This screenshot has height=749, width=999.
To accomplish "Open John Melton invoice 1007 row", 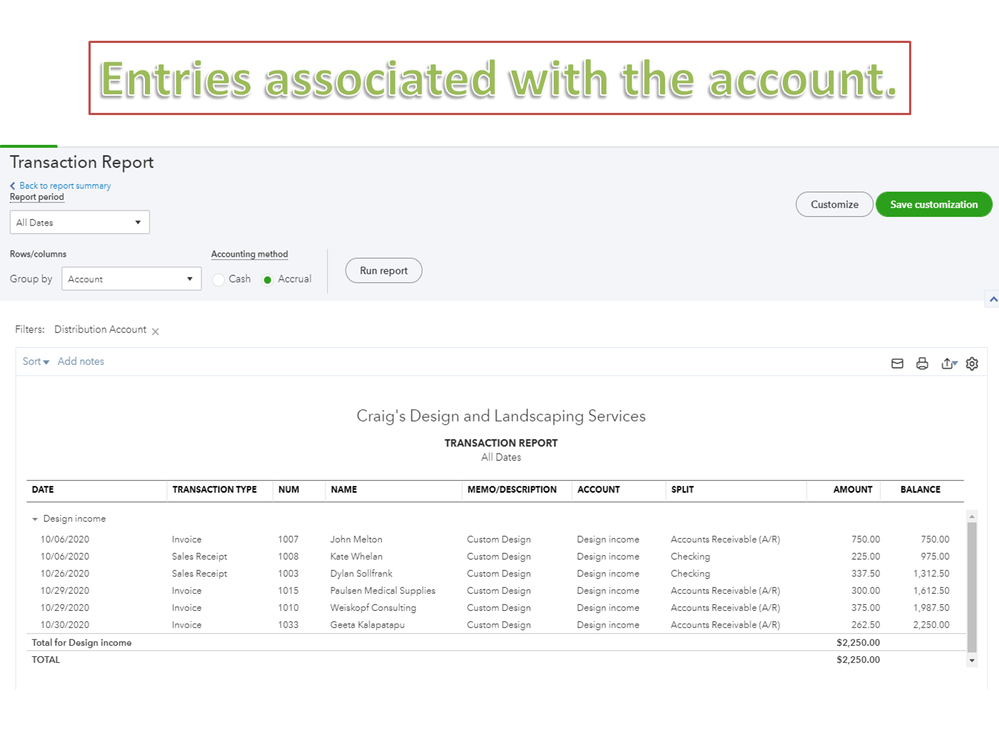I will coord(355,540).
